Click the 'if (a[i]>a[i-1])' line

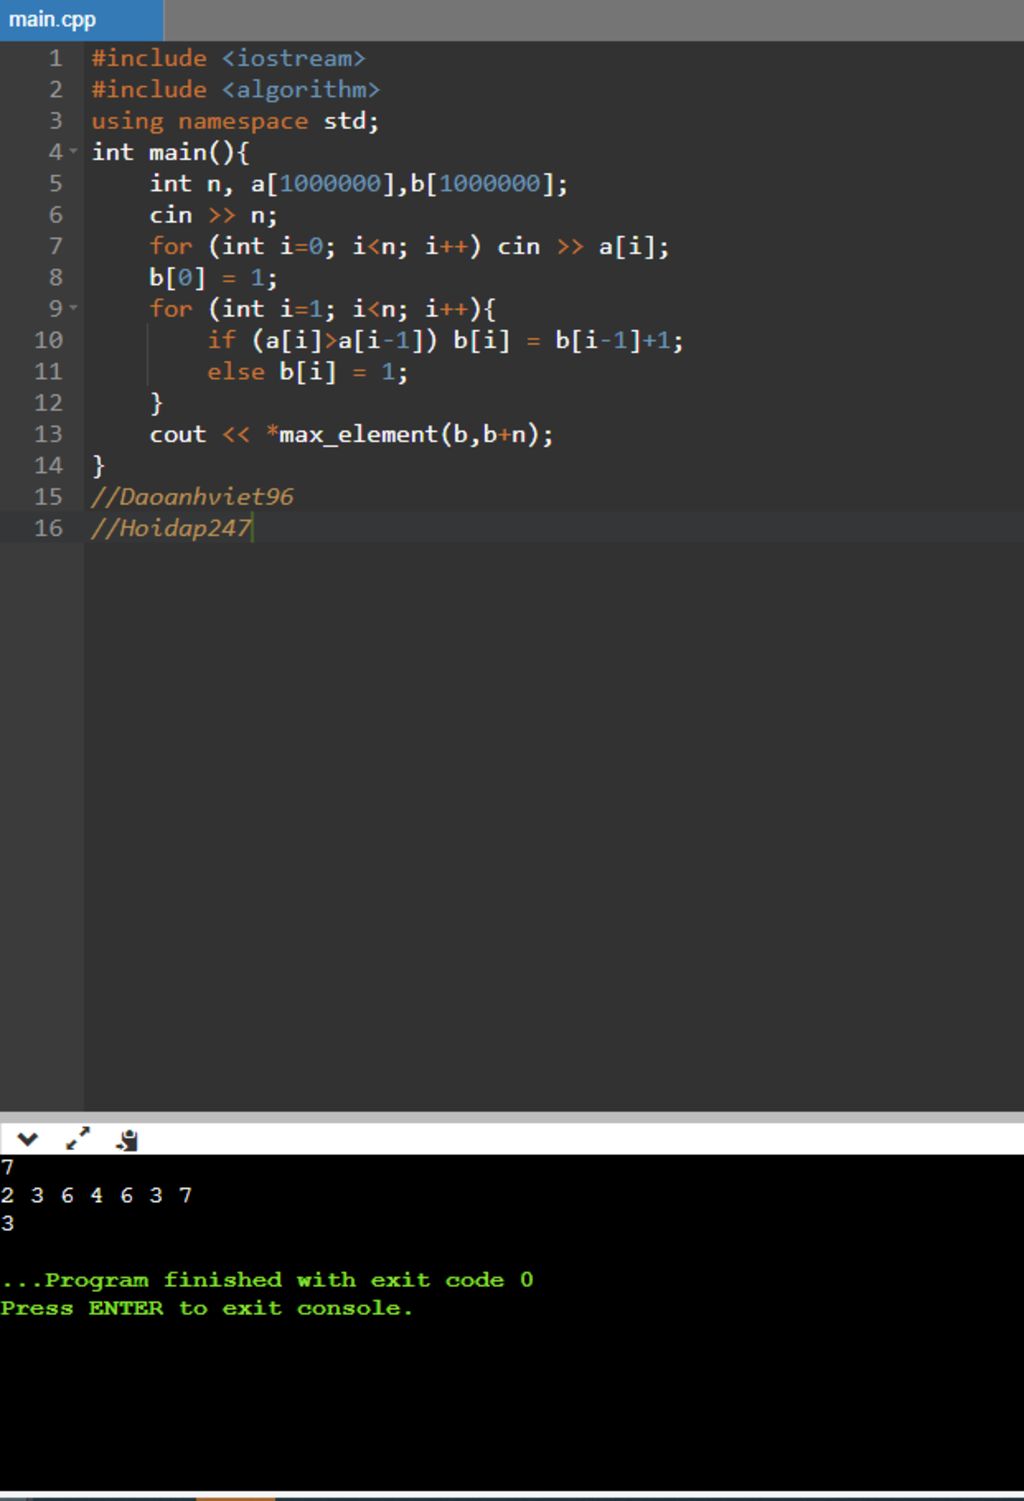[445, 340]
